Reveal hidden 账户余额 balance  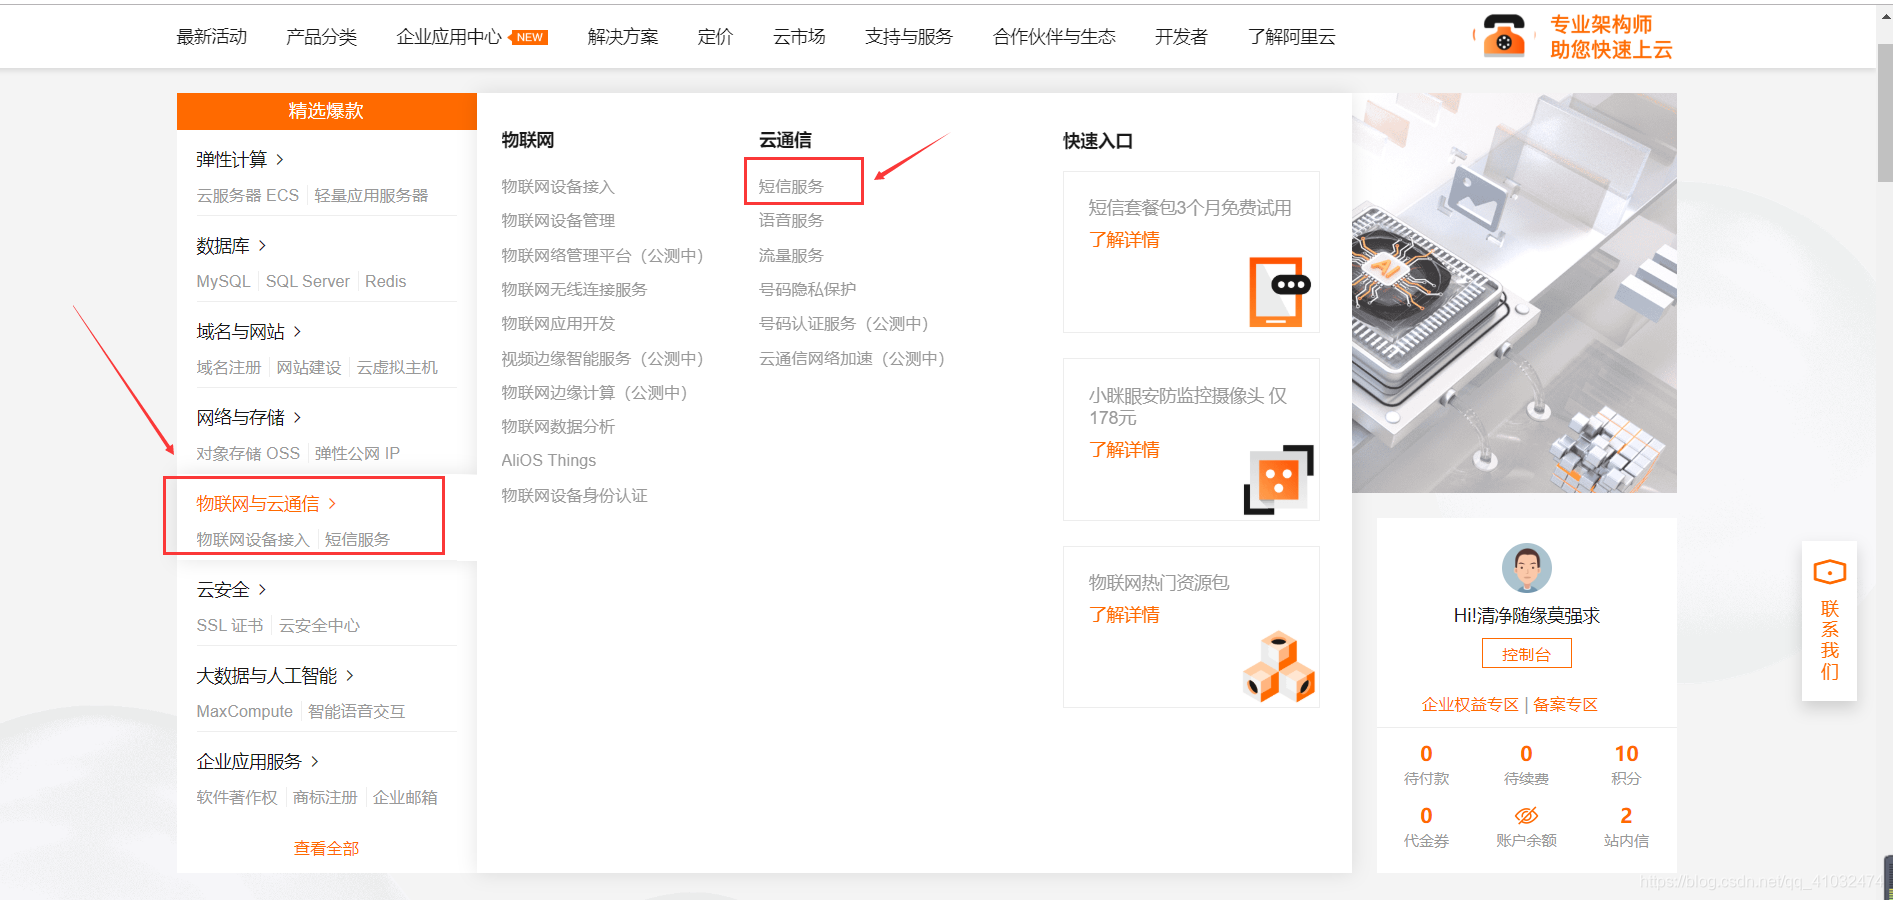pos(1526,815)
